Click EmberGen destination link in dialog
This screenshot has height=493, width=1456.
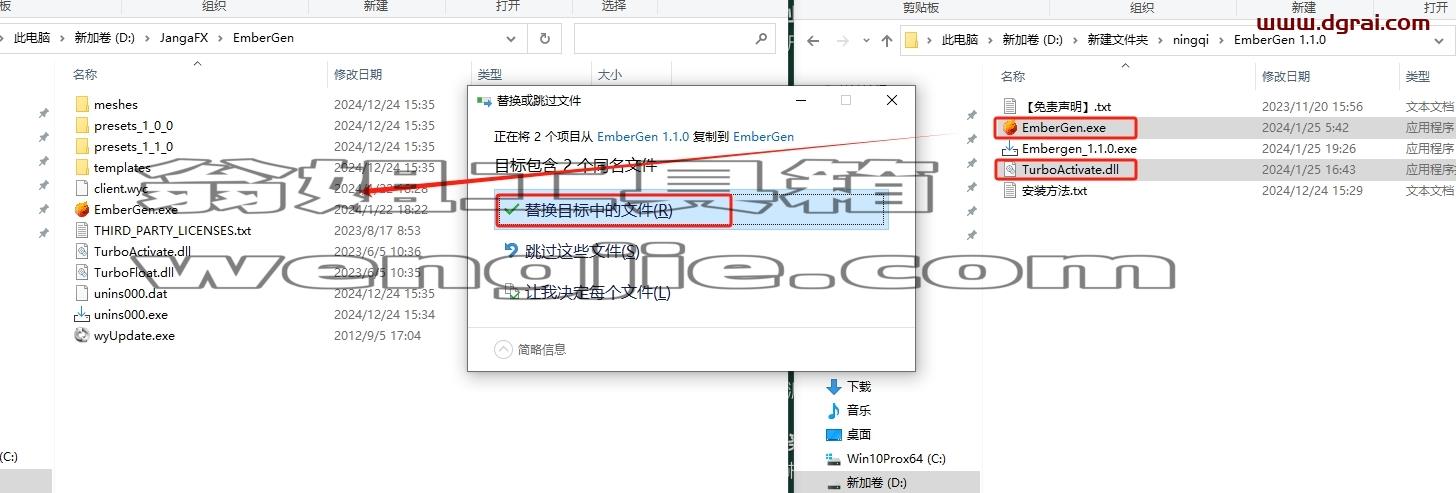point(764,136)
